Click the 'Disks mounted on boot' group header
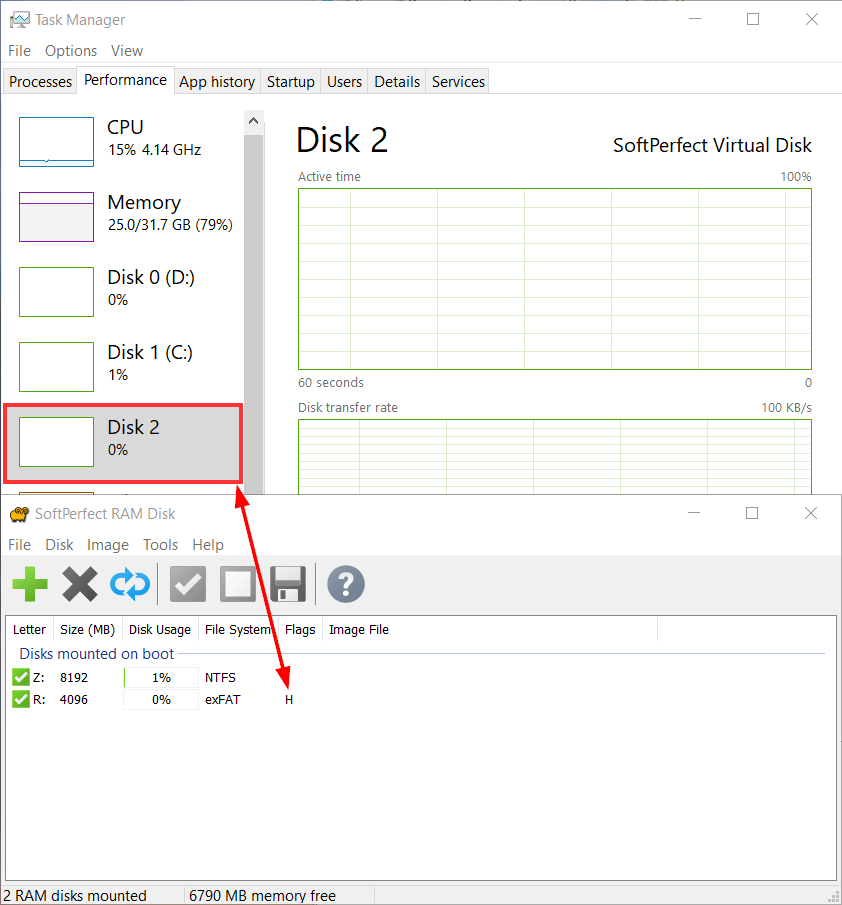842x905 pixels. click(96, 654)
